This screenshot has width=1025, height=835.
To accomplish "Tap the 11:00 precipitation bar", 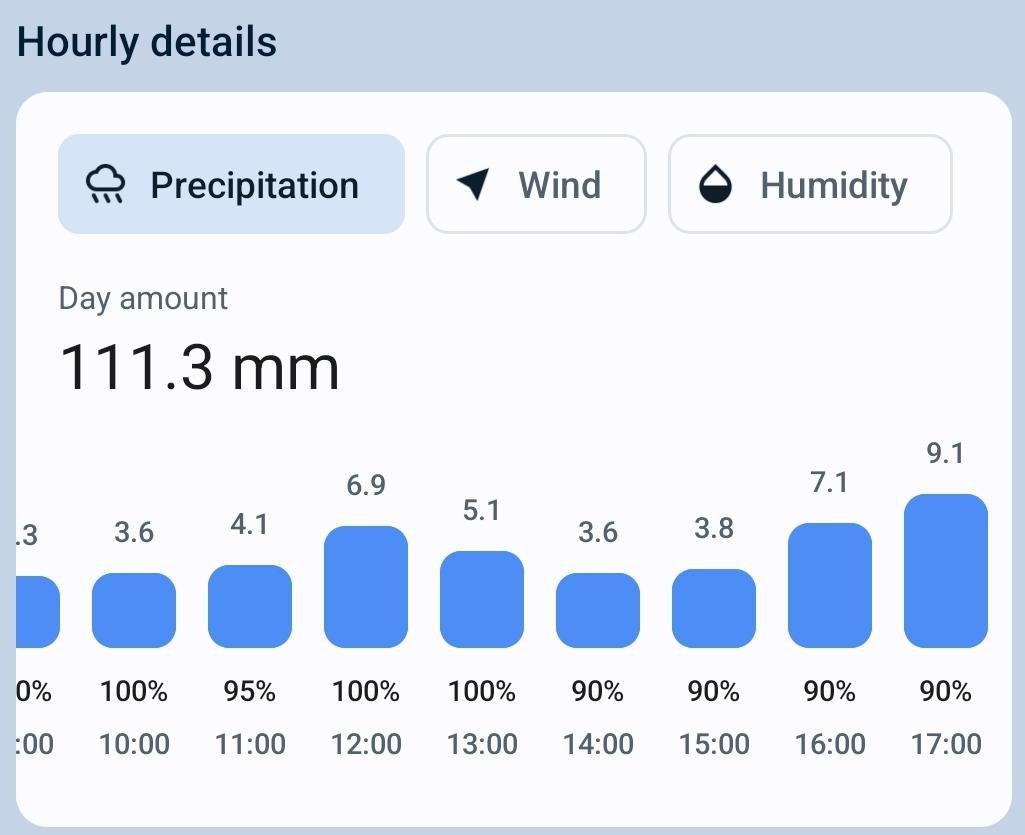I will [x=250, y=606].
